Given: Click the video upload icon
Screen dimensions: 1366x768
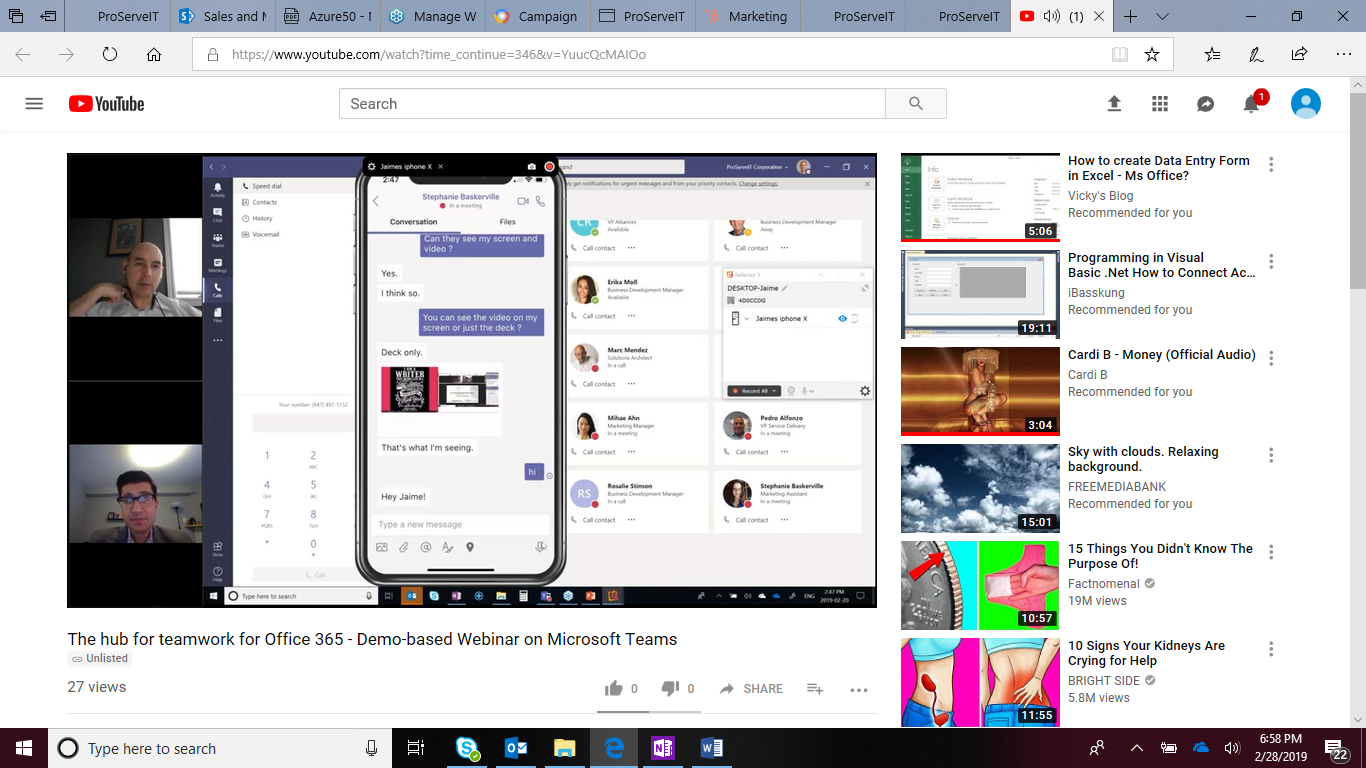Looking at the screenshot, I should tap(1114, 103).
